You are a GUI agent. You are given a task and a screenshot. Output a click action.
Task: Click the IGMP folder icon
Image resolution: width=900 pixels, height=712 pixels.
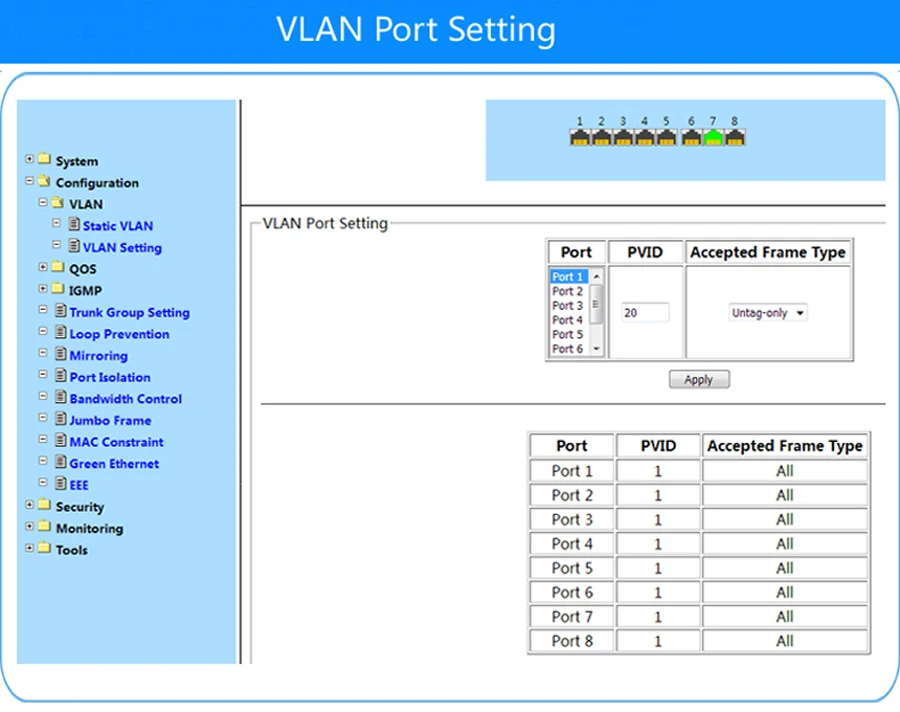pyautogui.click(x=57, y=288)
